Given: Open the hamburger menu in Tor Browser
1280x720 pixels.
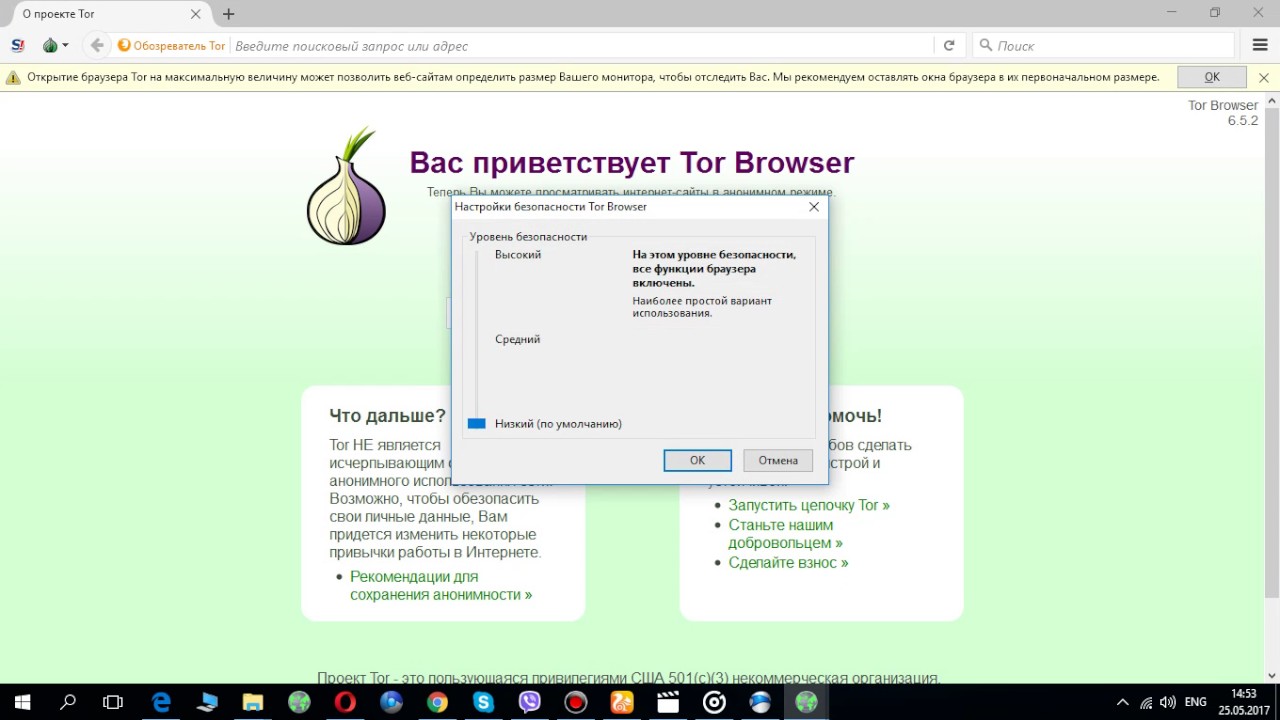Looking at the screenshot, I should 1260,45.
